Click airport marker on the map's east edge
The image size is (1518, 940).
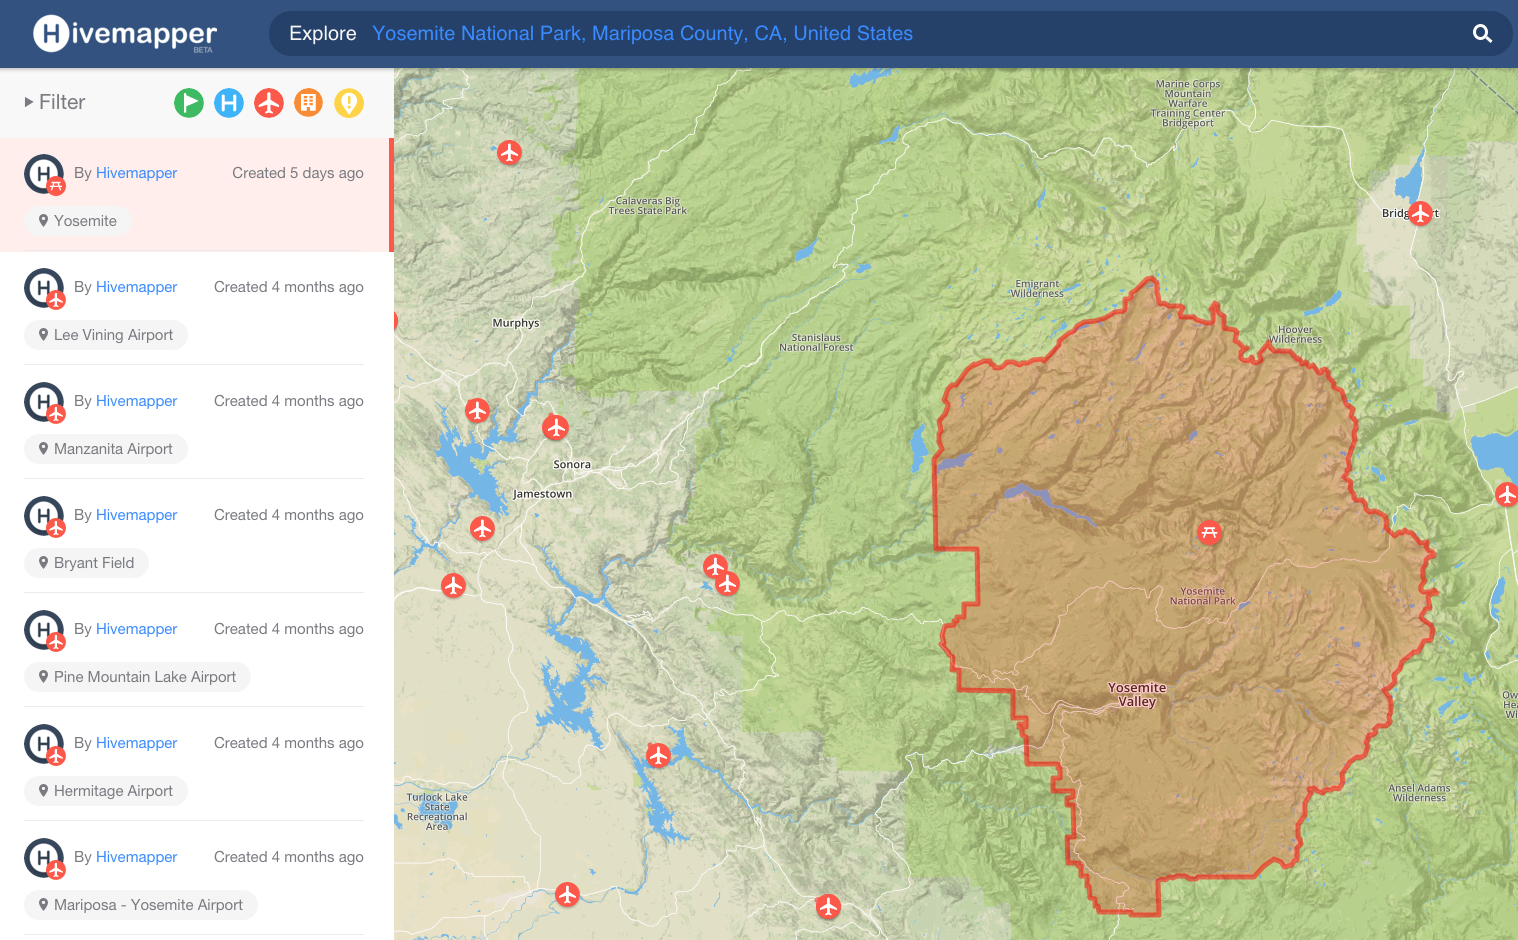(x=1506, y=494)
